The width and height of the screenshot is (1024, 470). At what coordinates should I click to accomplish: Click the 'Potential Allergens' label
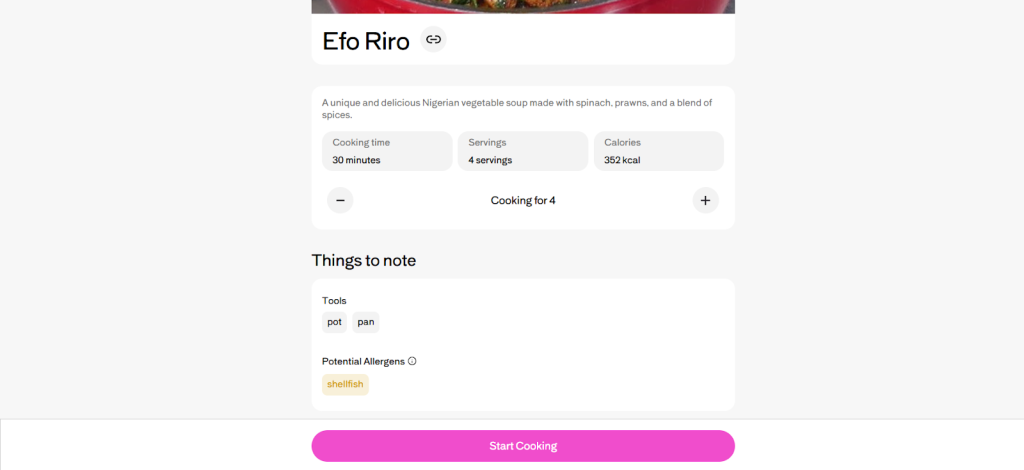pyautogui.click(x=363, y=361)
